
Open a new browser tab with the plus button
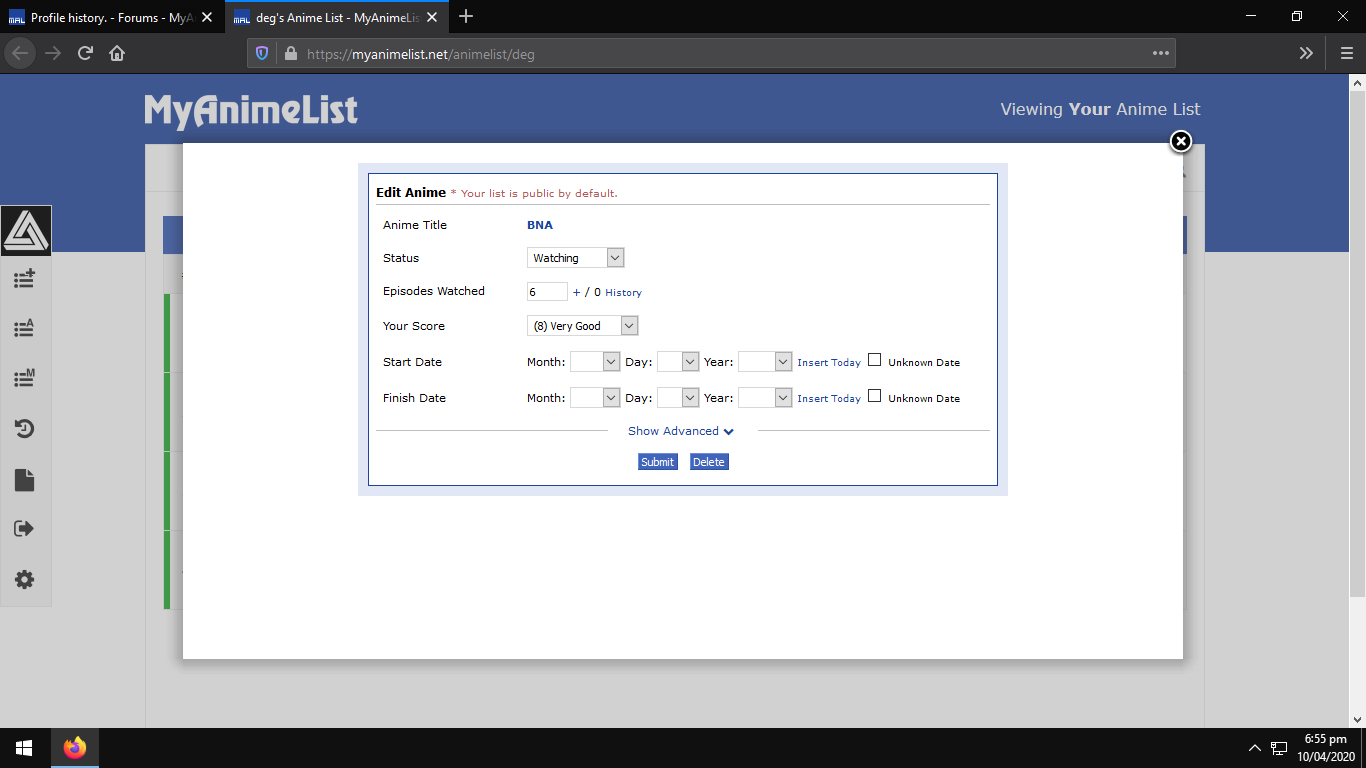tap(465, 17)
